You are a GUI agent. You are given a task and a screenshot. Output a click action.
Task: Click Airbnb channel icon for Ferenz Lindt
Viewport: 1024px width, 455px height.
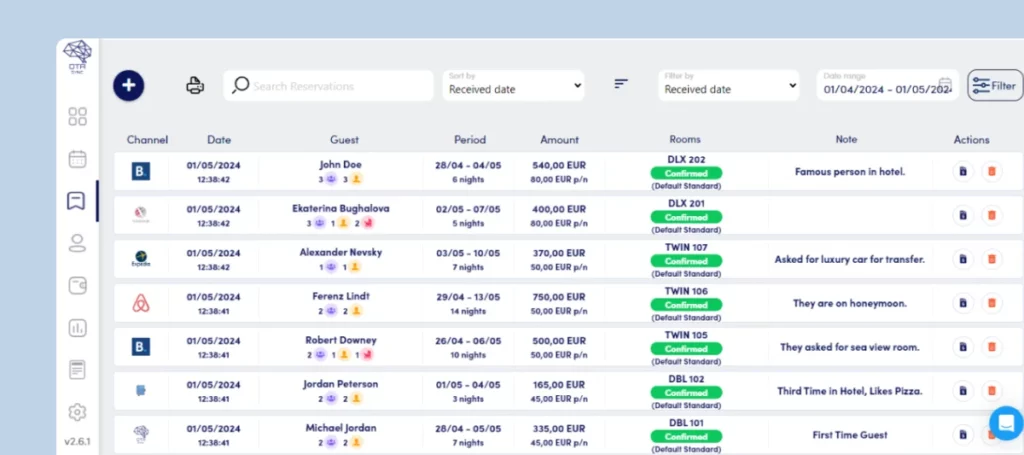pos(141,303)
